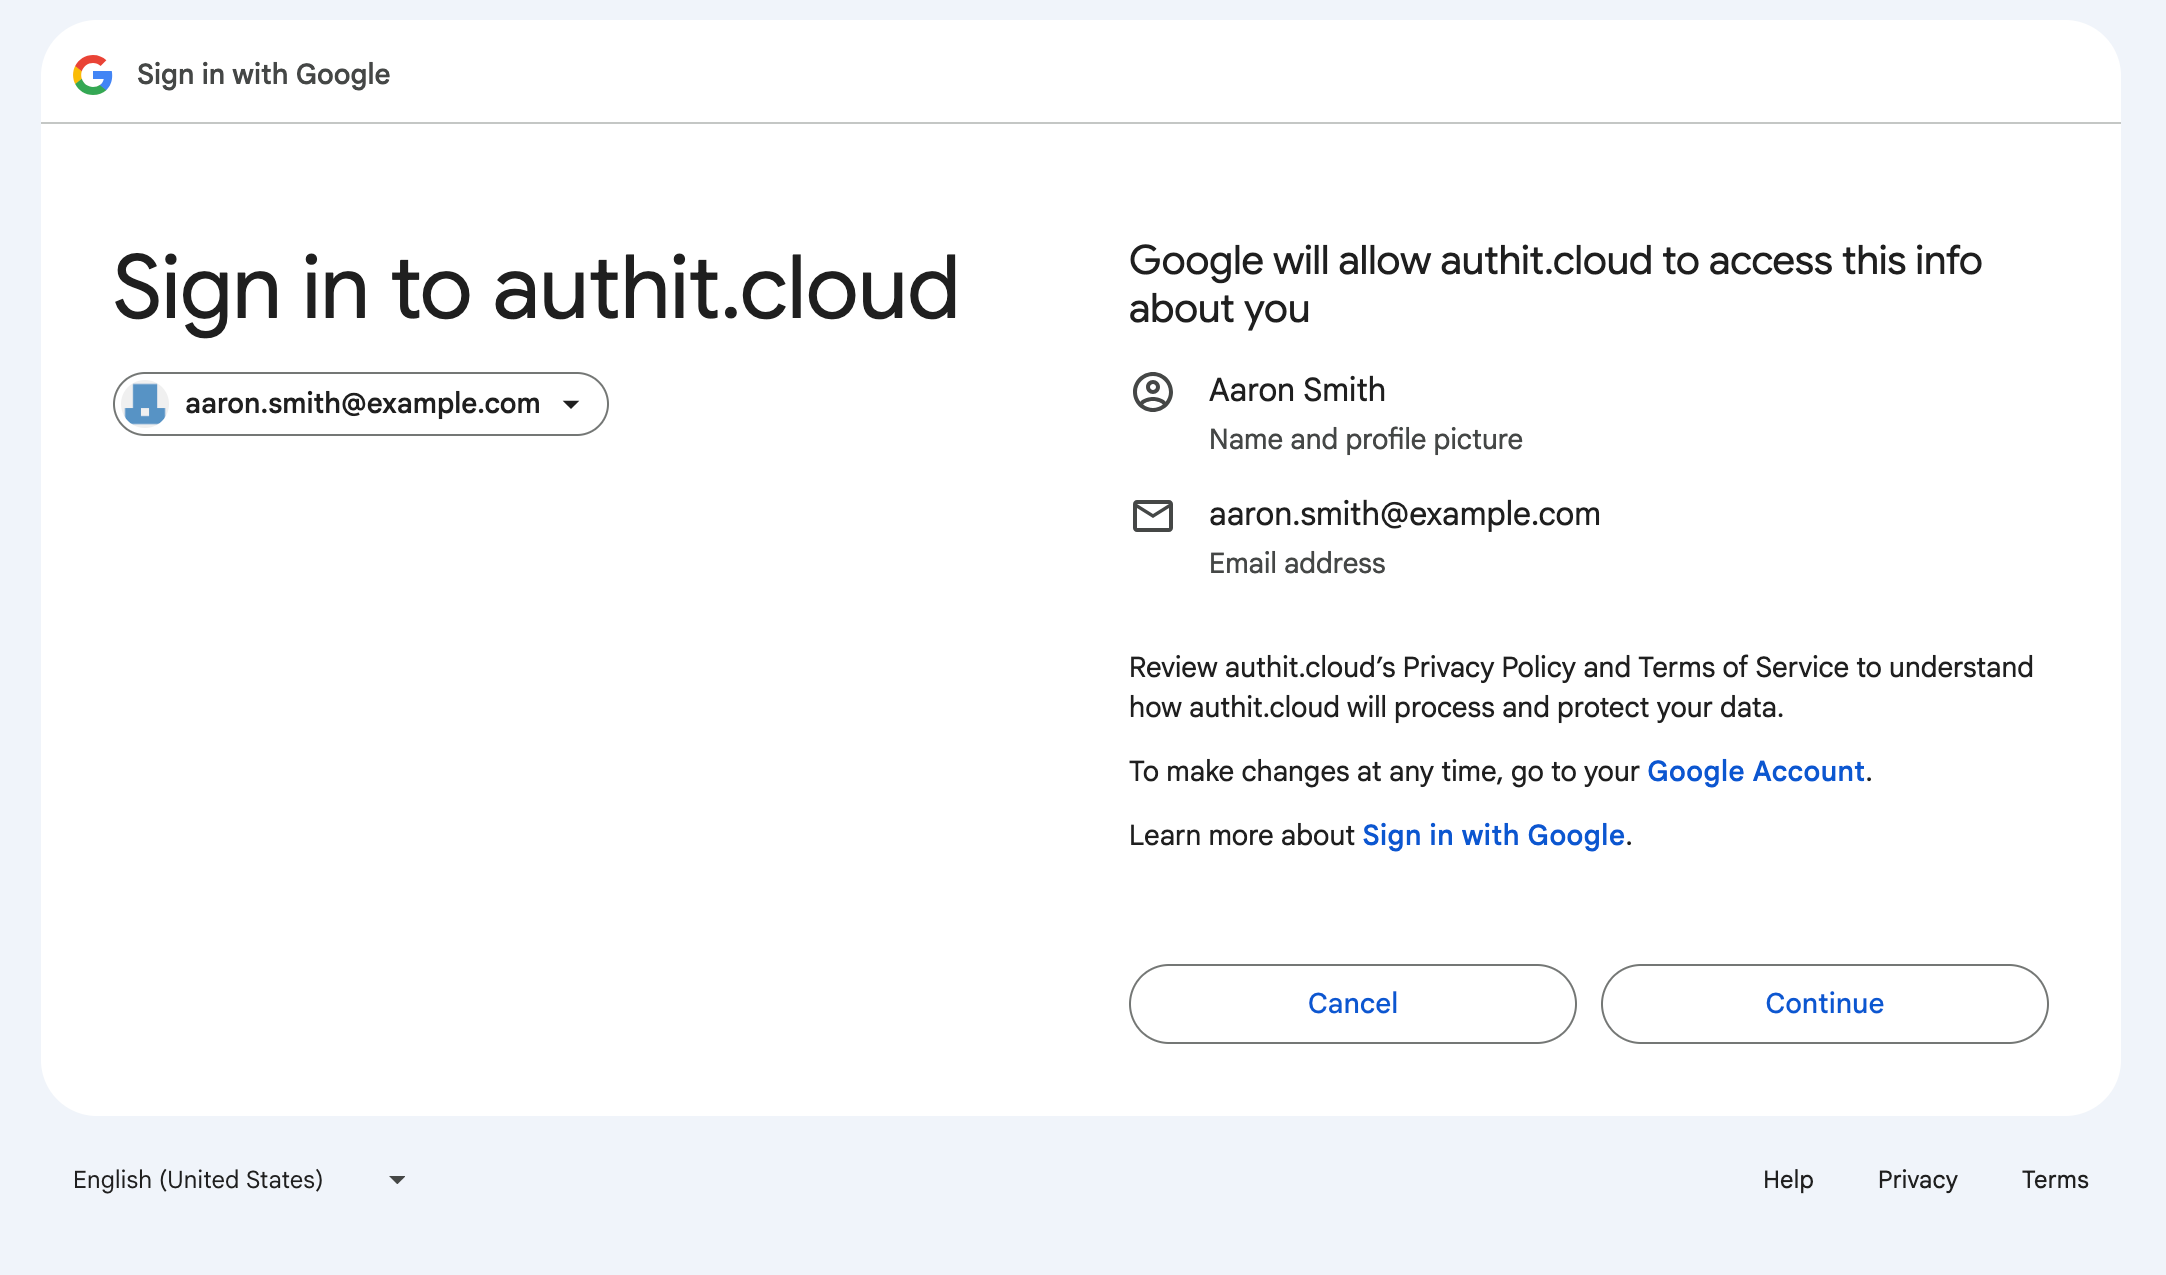
Task: Open the Terms link in the footer
Action: tap(2054, 1180)
